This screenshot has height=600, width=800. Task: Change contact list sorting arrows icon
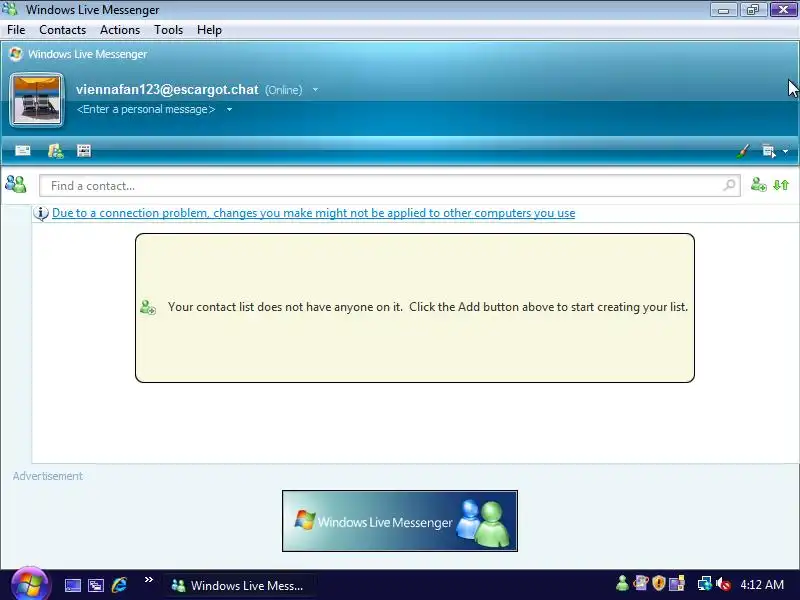[x=781, y=185]
